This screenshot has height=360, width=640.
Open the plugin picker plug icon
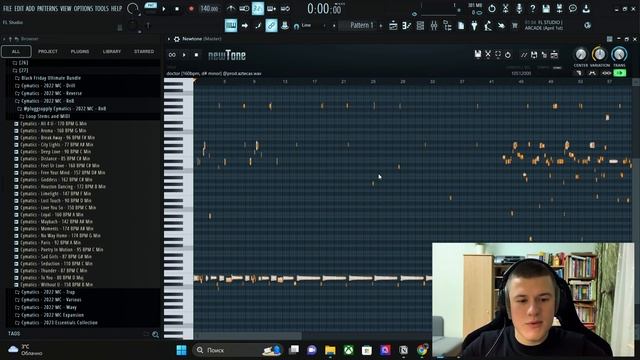coord(474,26)
